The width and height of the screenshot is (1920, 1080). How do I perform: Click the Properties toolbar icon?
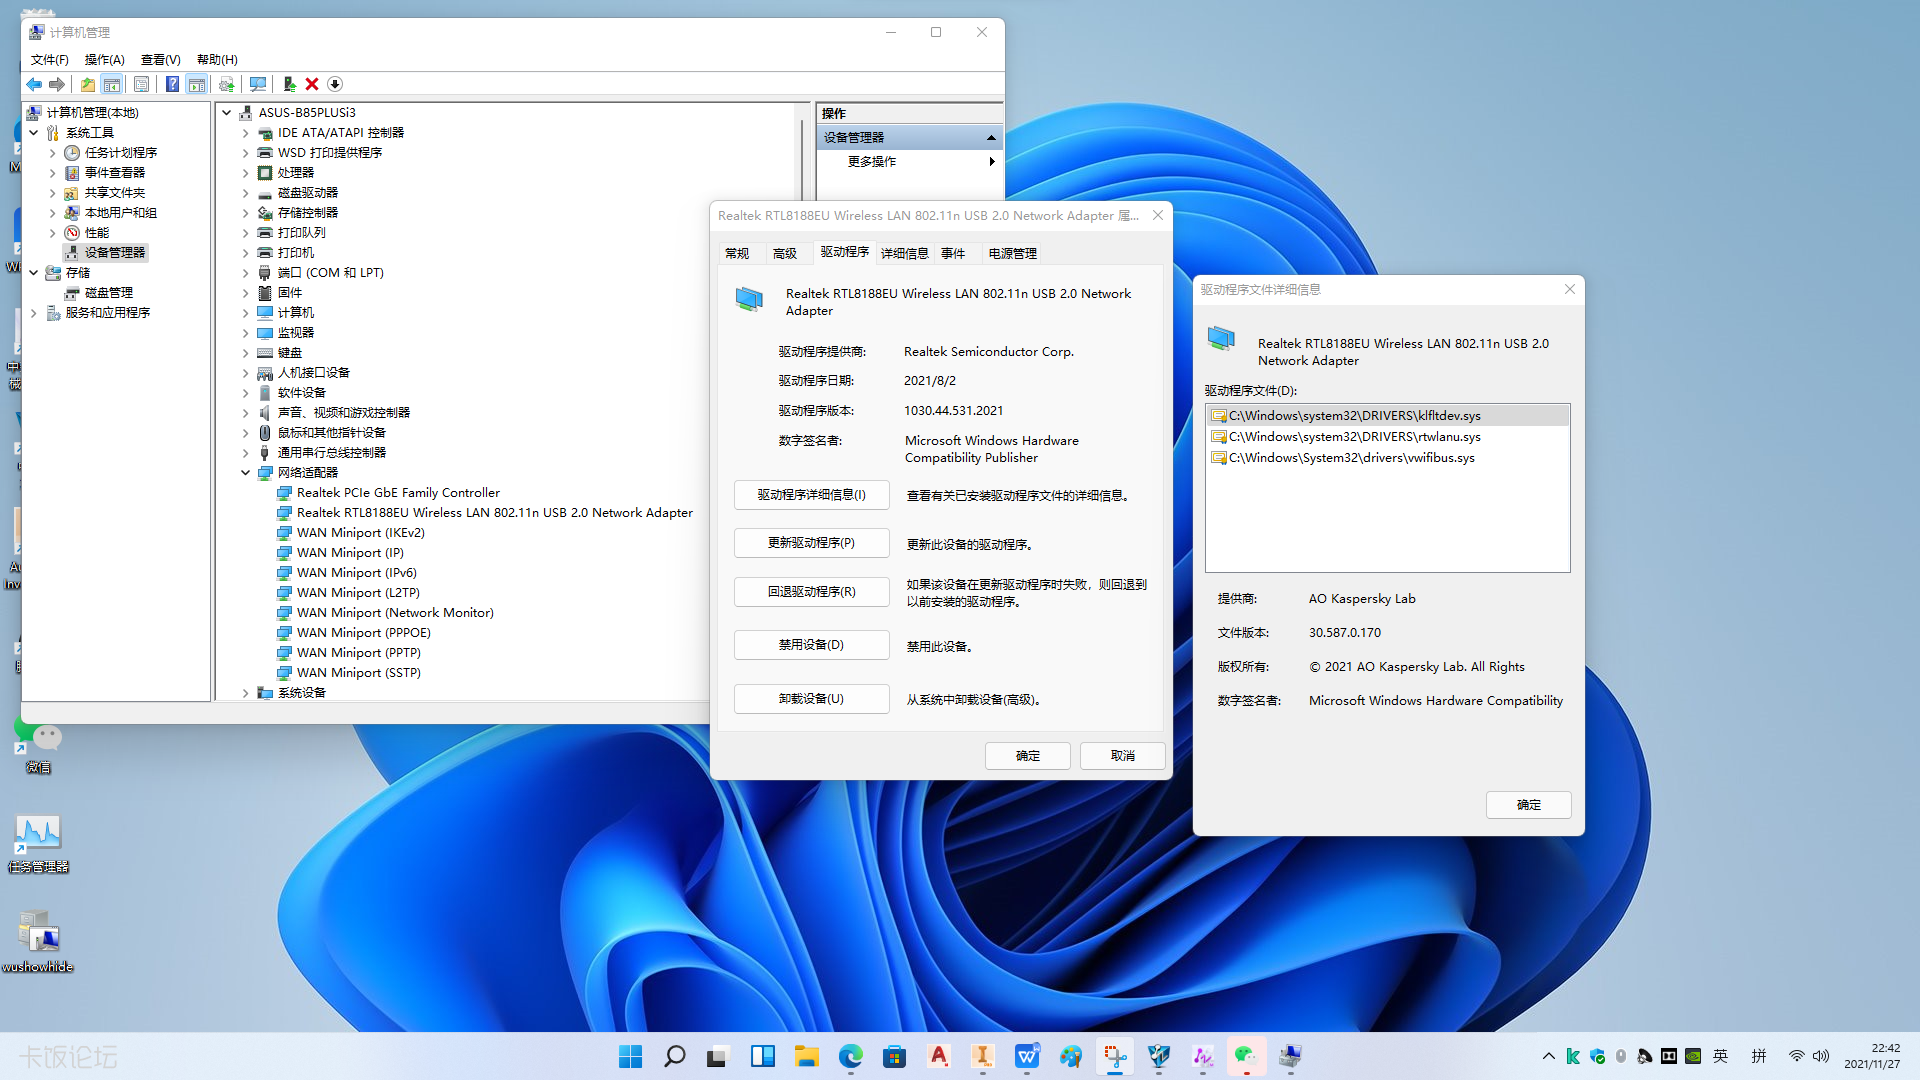click(x=141, y=84)
